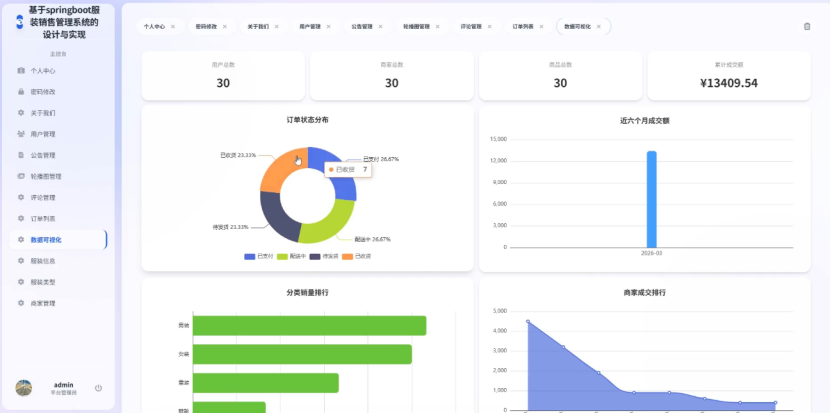This screenshot has width=830, height=413.
Task: Click the dark 待发货 pie slice
Action: click(278, 216)
